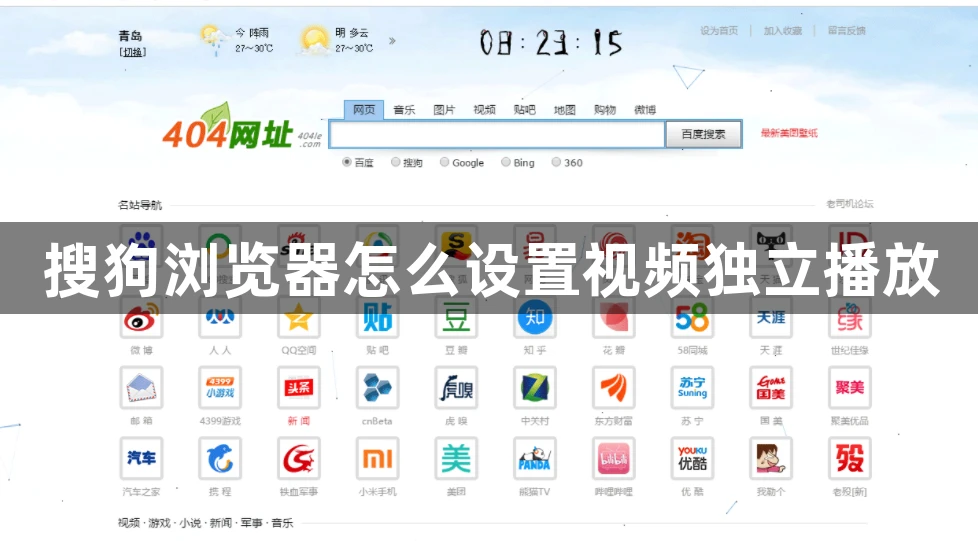978x541 pixels.
Task: Open the 设为首页 link
Action: [719, 31]
